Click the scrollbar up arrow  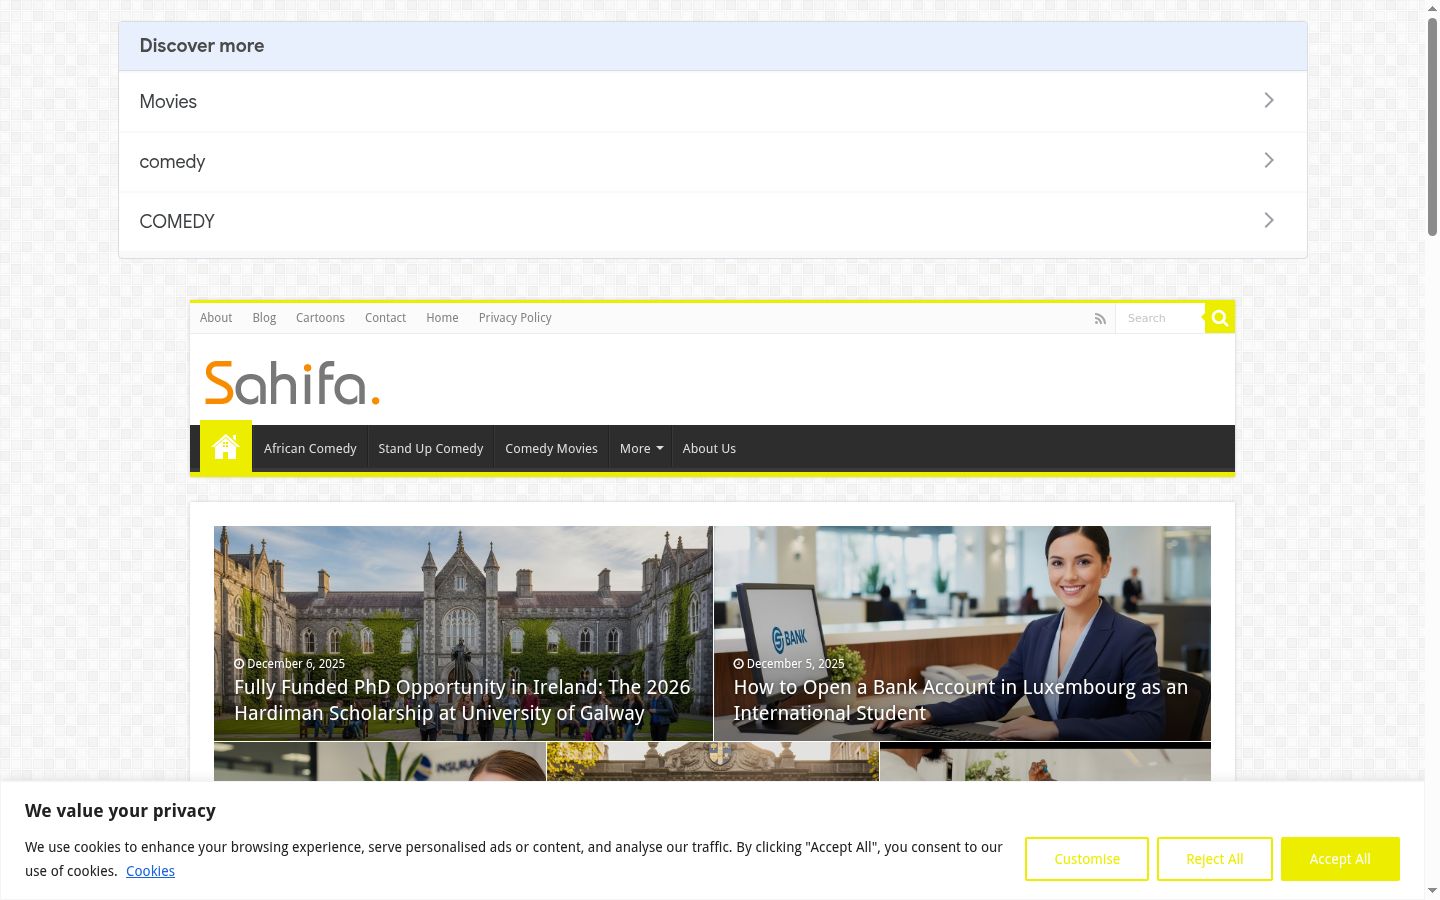click(x=1432, y=8)
